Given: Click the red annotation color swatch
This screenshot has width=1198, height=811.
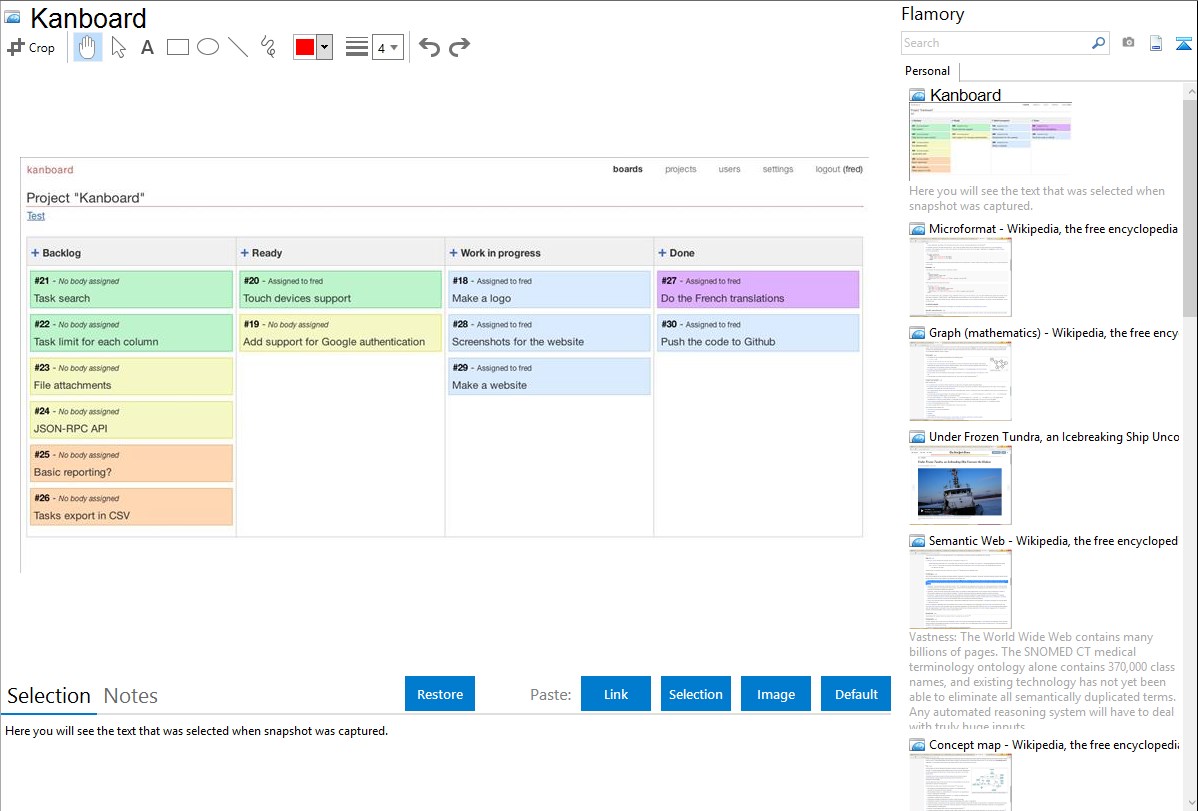Looking at the screenshot, I should click(305, 47).
